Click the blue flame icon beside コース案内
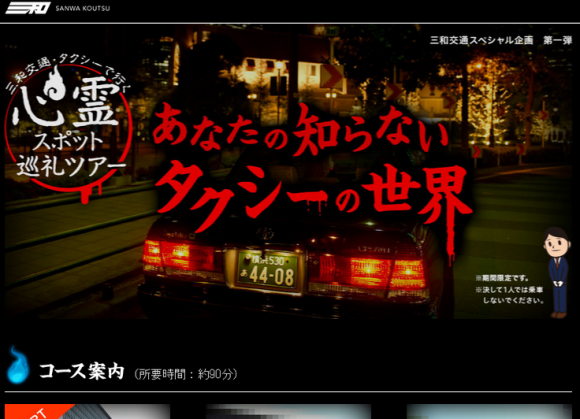Viewport: 580px width, 419px height. pos(18,365)
